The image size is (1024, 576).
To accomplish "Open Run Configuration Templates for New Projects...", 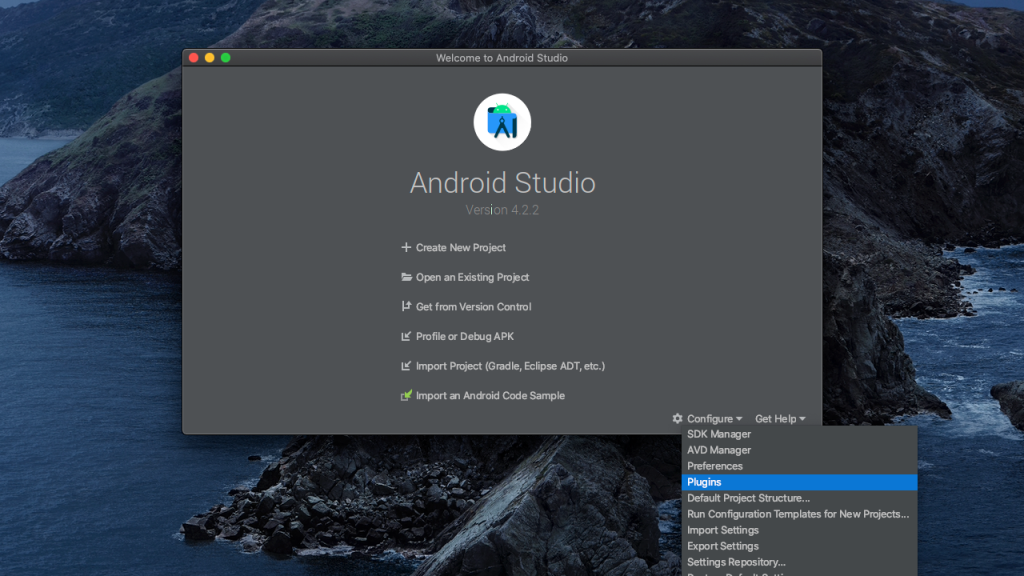I will click(799, 514).
